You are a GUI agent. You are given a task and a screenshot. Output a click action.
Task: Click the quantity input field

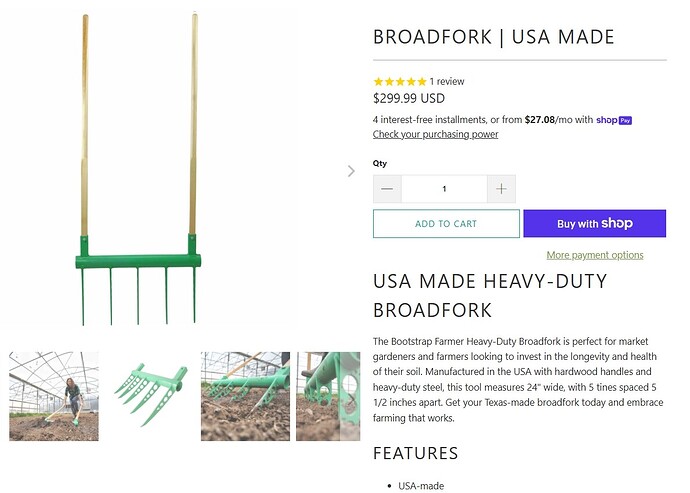coord(444,189)
